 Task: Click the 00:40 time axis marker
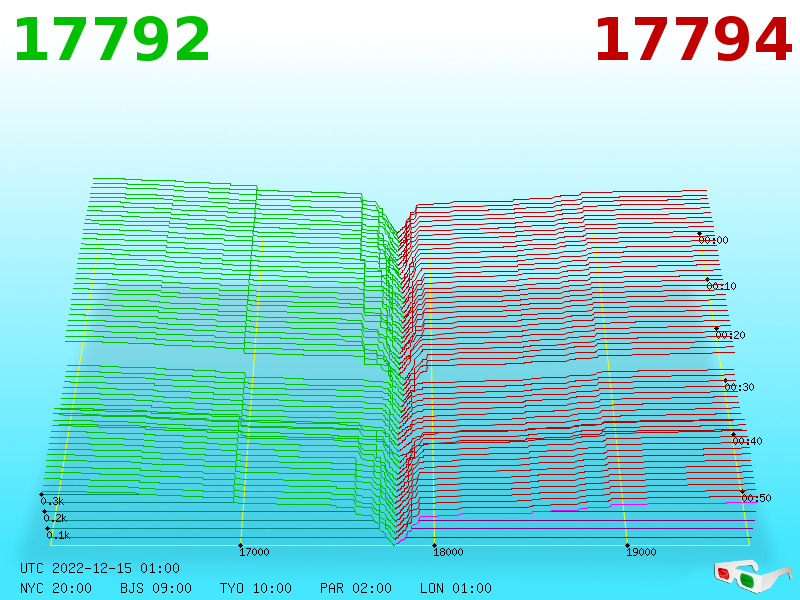[x=747, y=441]
